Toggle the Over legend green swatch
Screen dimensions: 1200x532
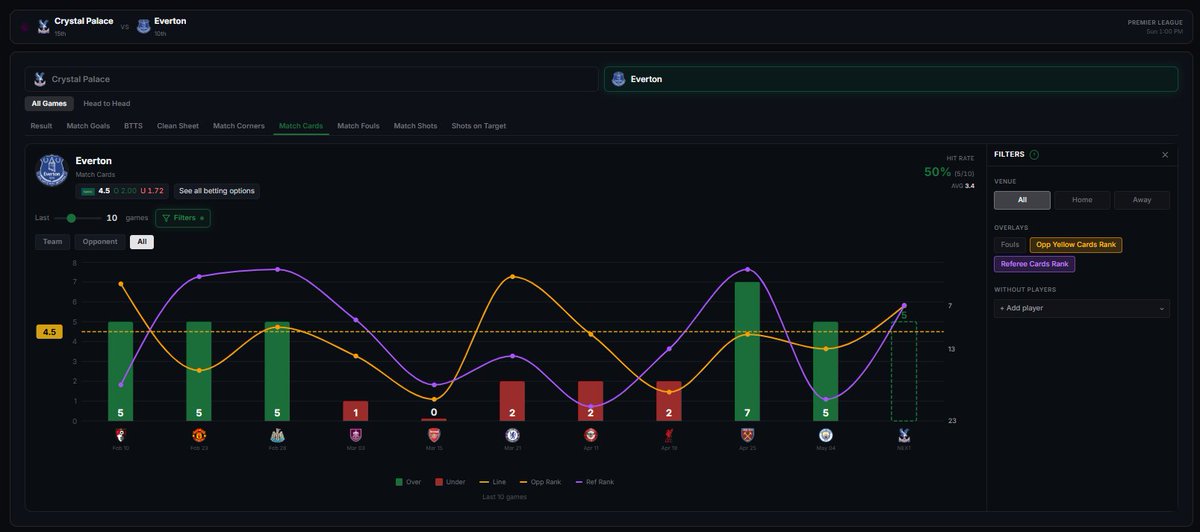(x=401, y=482)
